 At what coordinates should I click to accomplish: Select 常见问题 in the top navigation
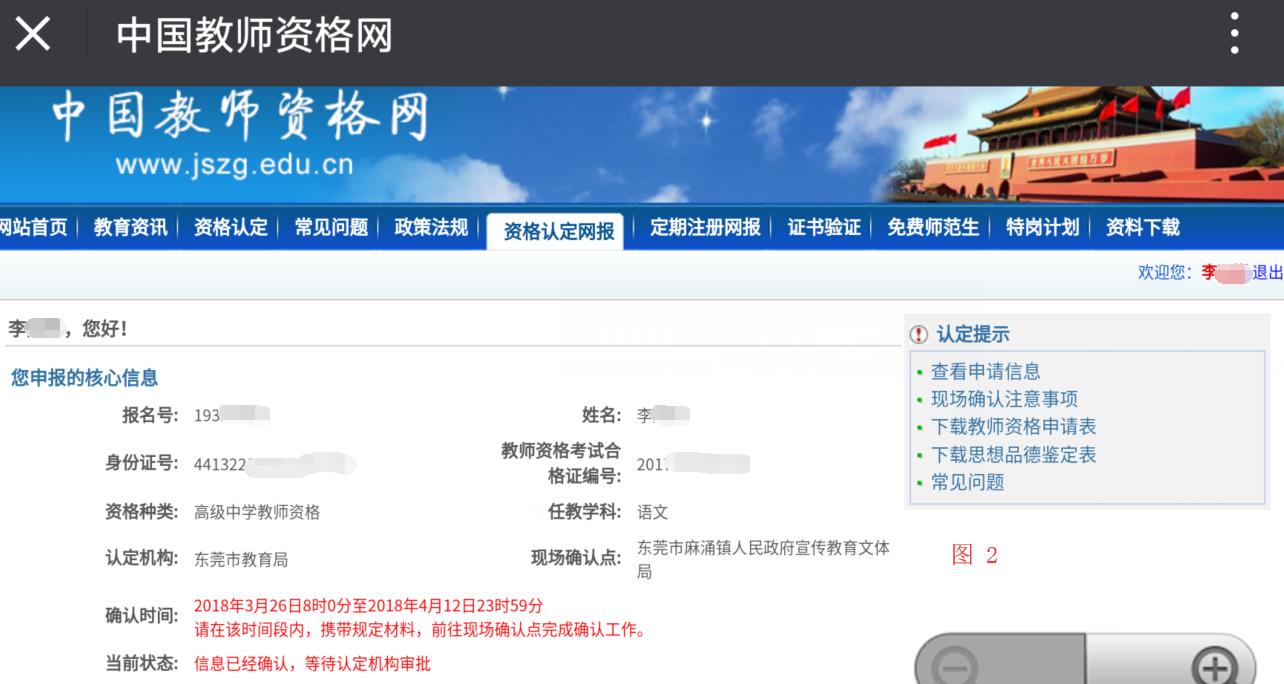tap(331, 228)
